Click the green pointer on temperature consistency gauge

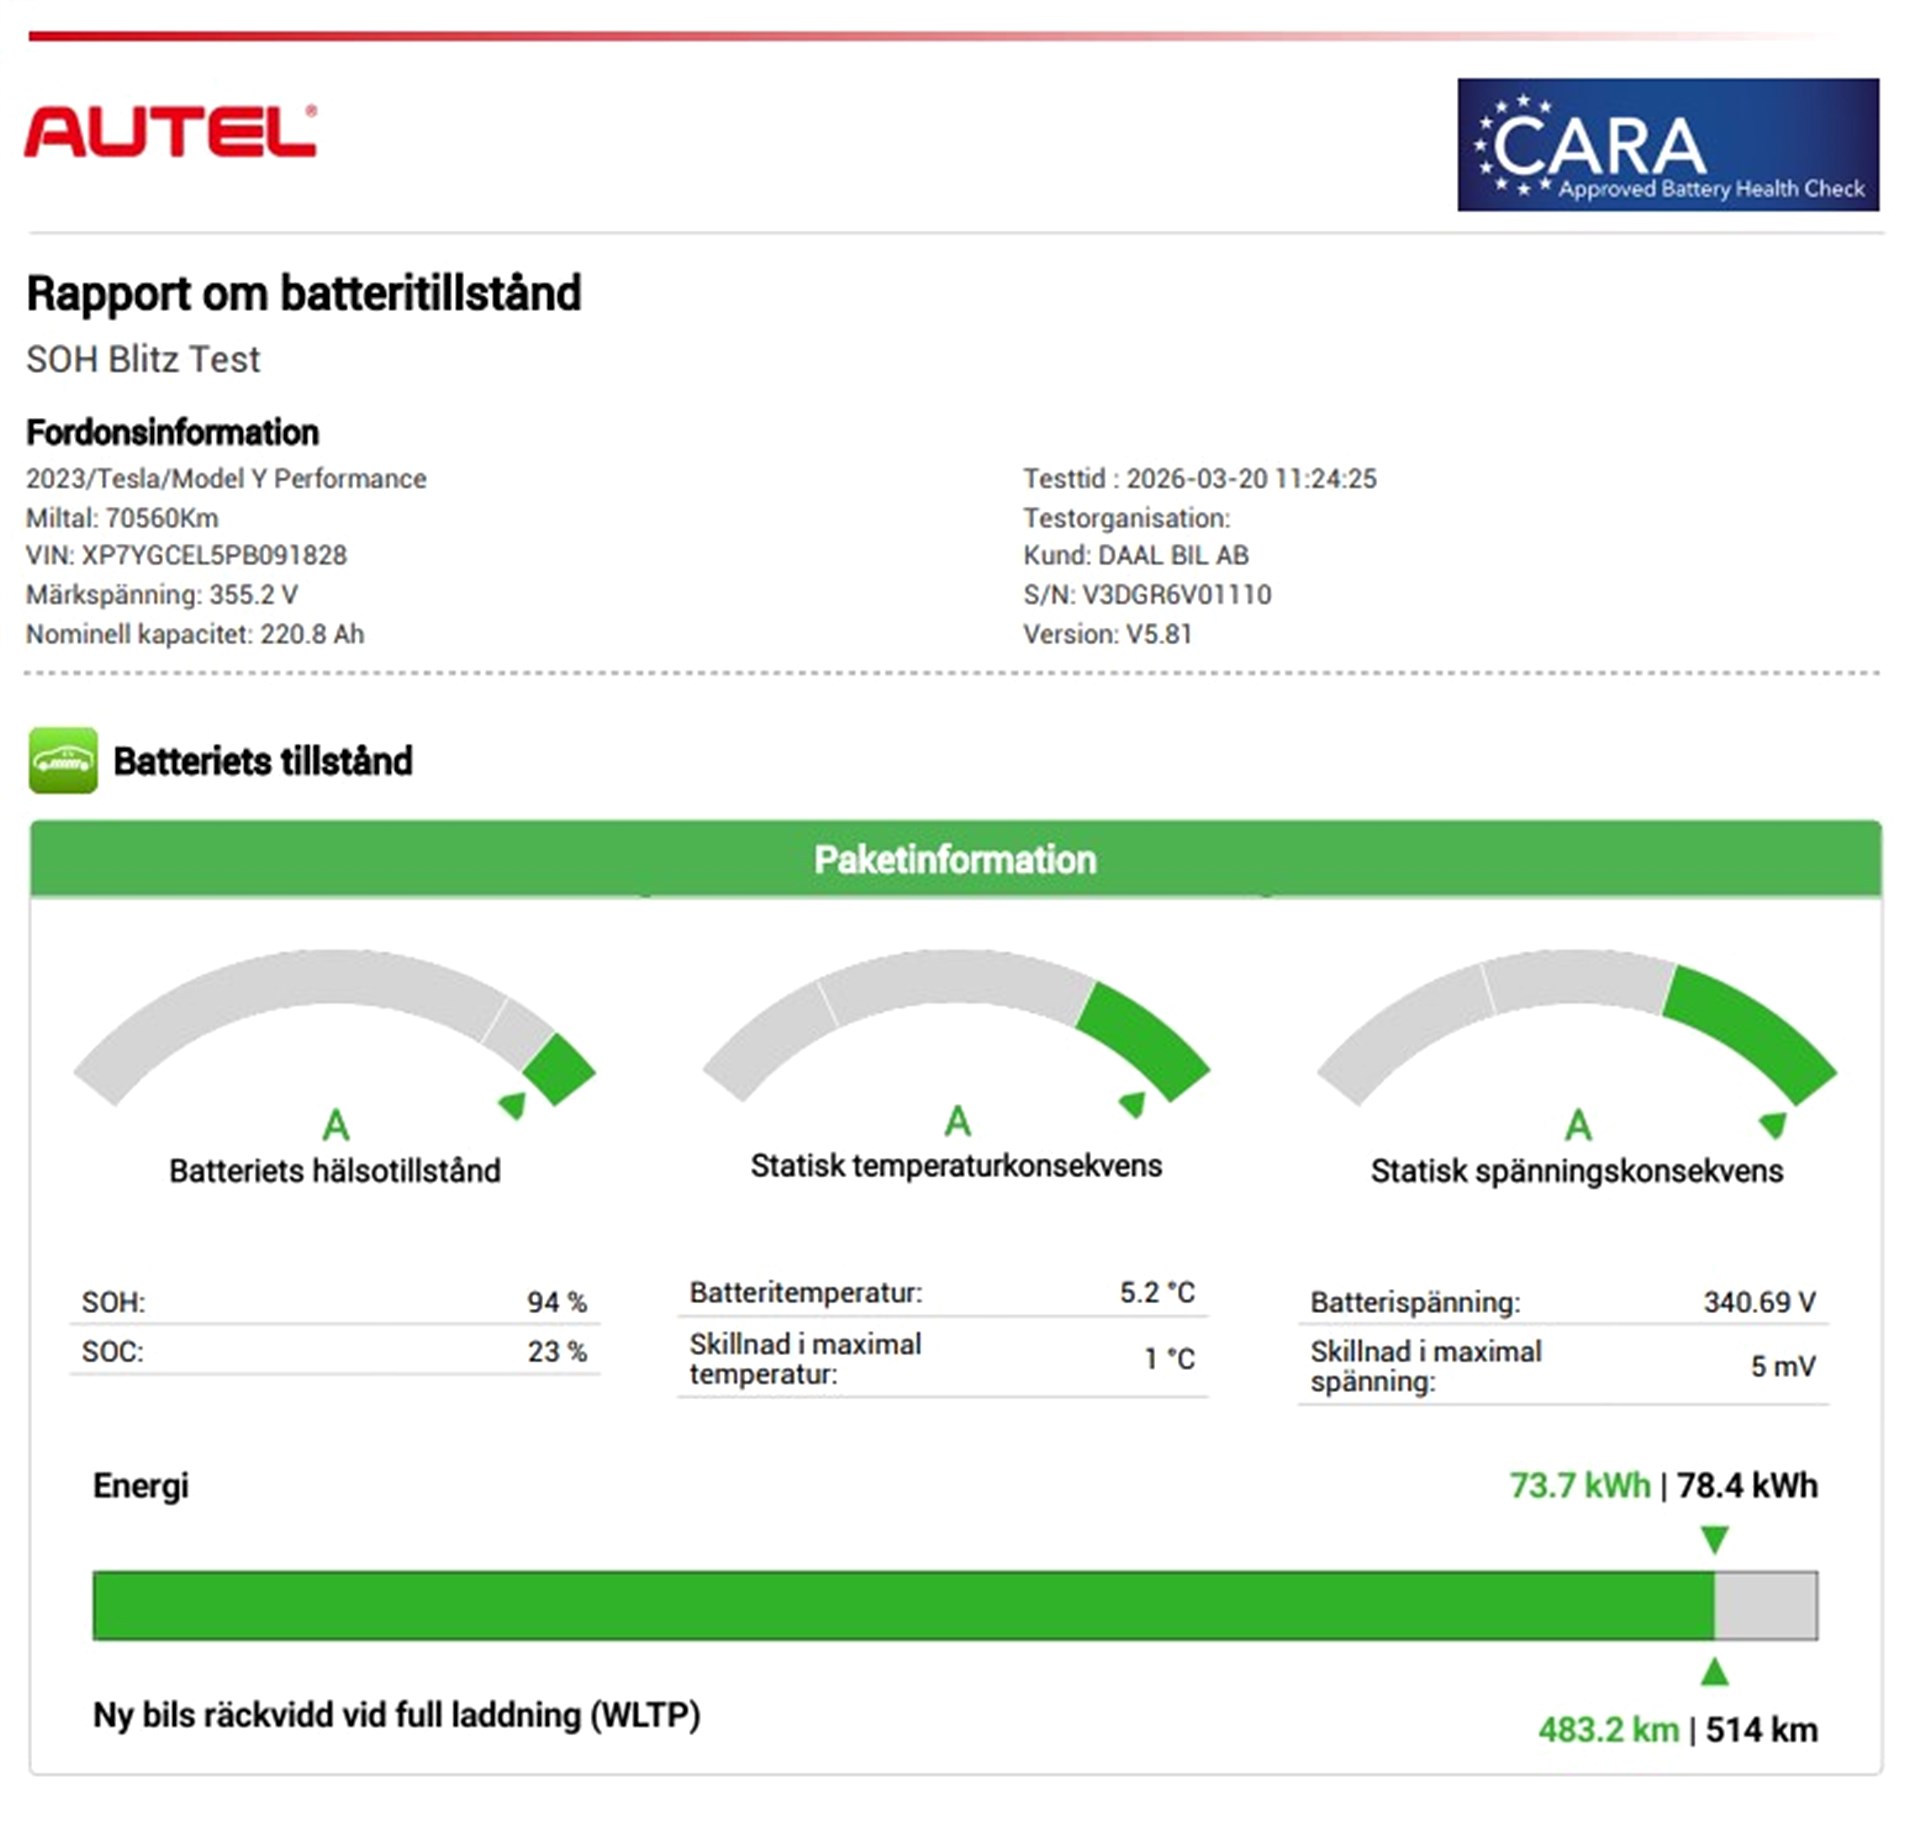point(1133,1104)
